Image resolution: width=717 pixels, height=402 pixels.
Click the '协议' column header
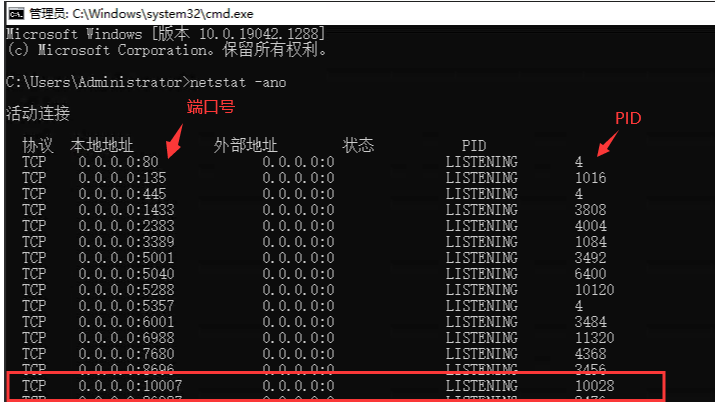pyautogui.click(x=38, y=145)
